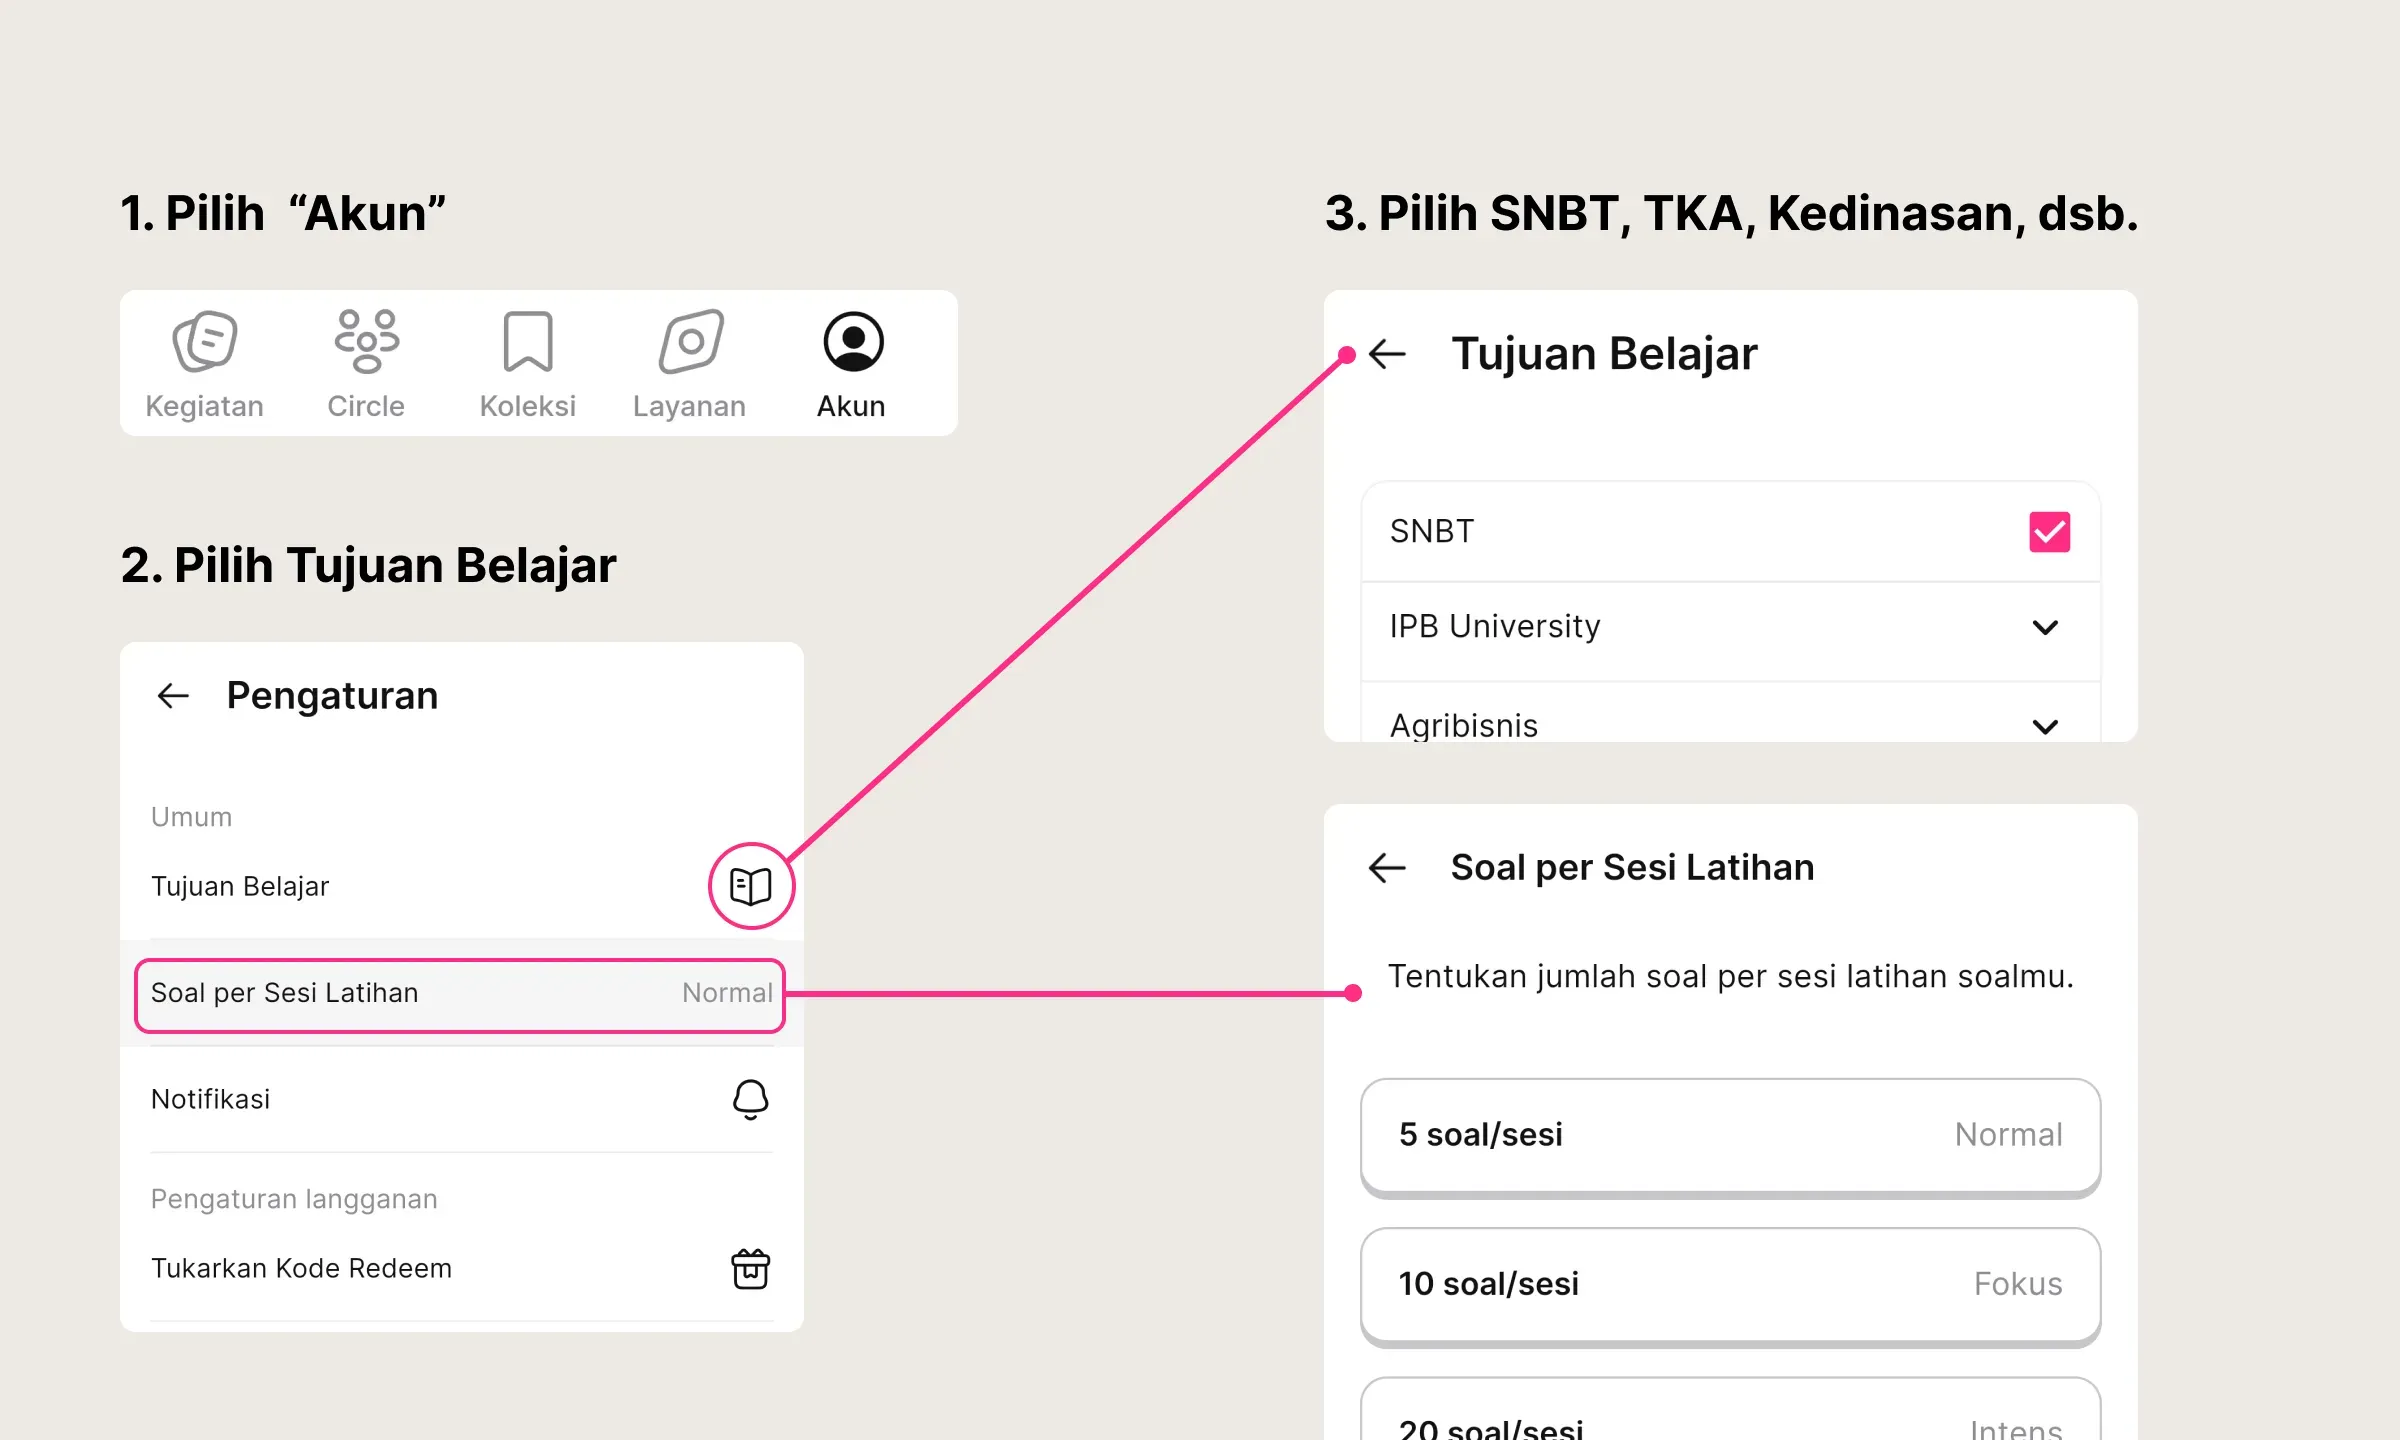2400x1440 pixels.
Task: Go back from Tujuan Belajar screen
Action: tap(1387, 354)
